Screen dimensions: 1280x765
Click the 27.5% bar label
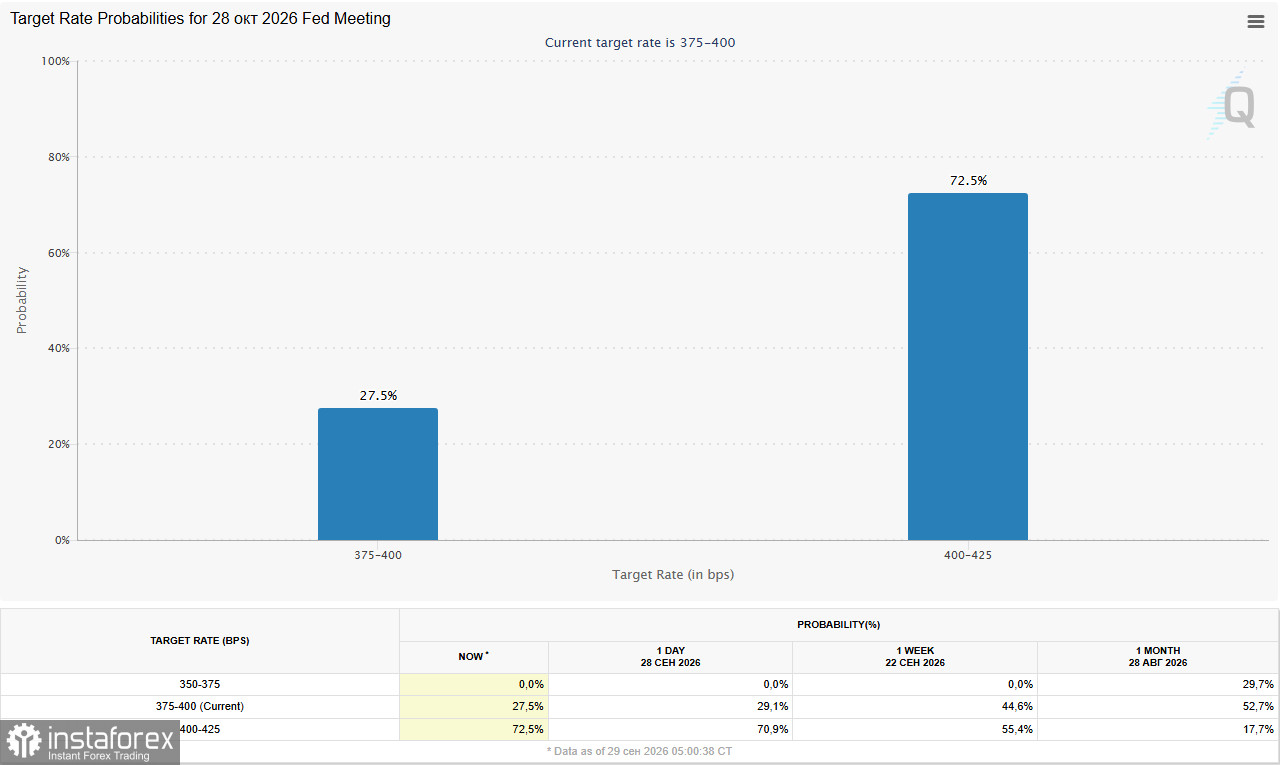click(x=378, y=395)
